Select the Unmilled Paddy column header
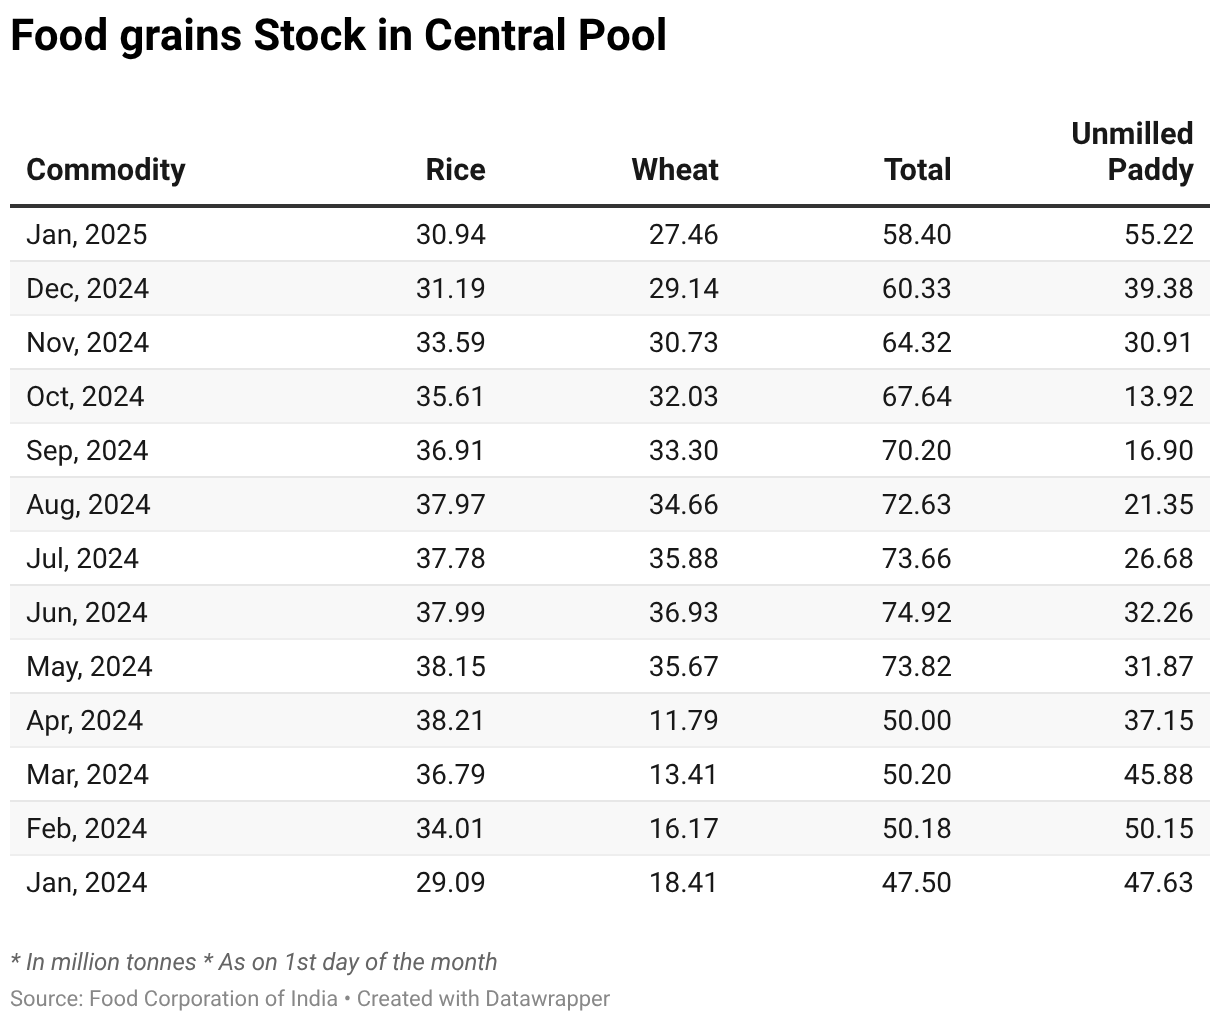This screenshot has height=1022, width=1220. [x=1132, y=151]
